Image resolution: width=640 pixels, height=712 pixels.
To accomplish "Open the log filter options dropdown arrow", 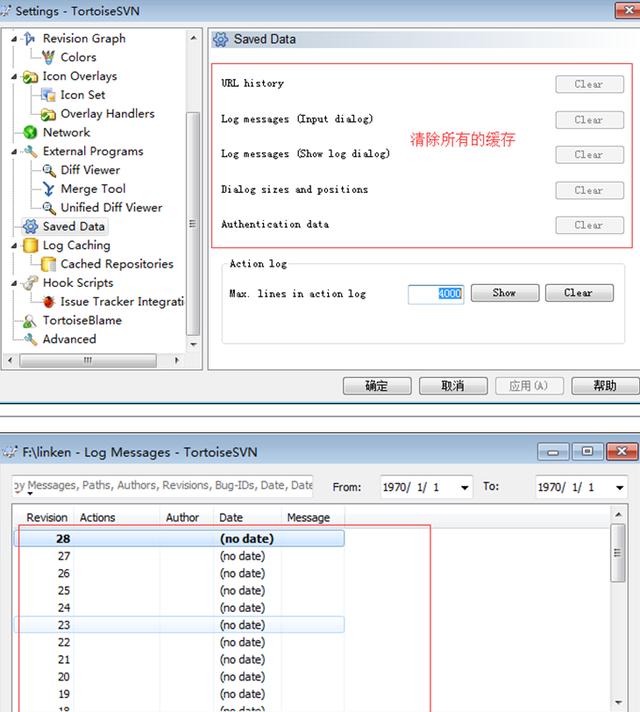I will tap(30, 494).
